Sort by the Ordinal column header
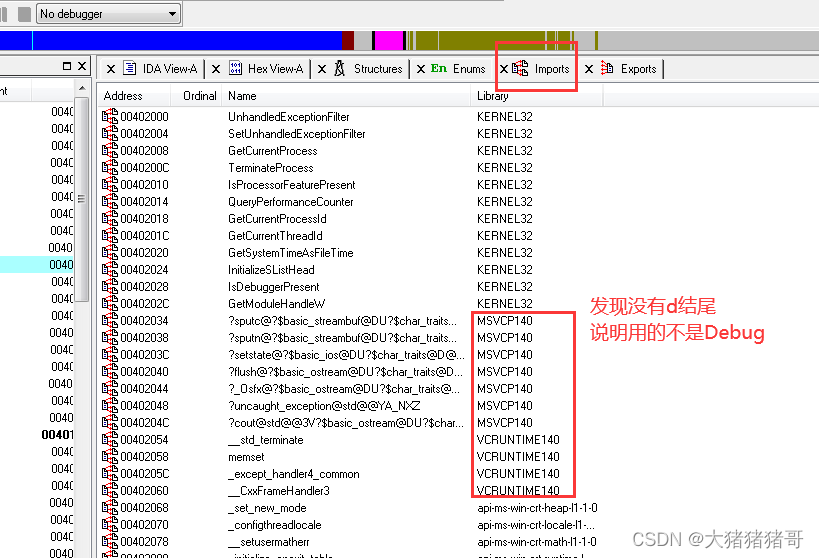The width and height of the screenshot is (819, 558). point(200,96)
